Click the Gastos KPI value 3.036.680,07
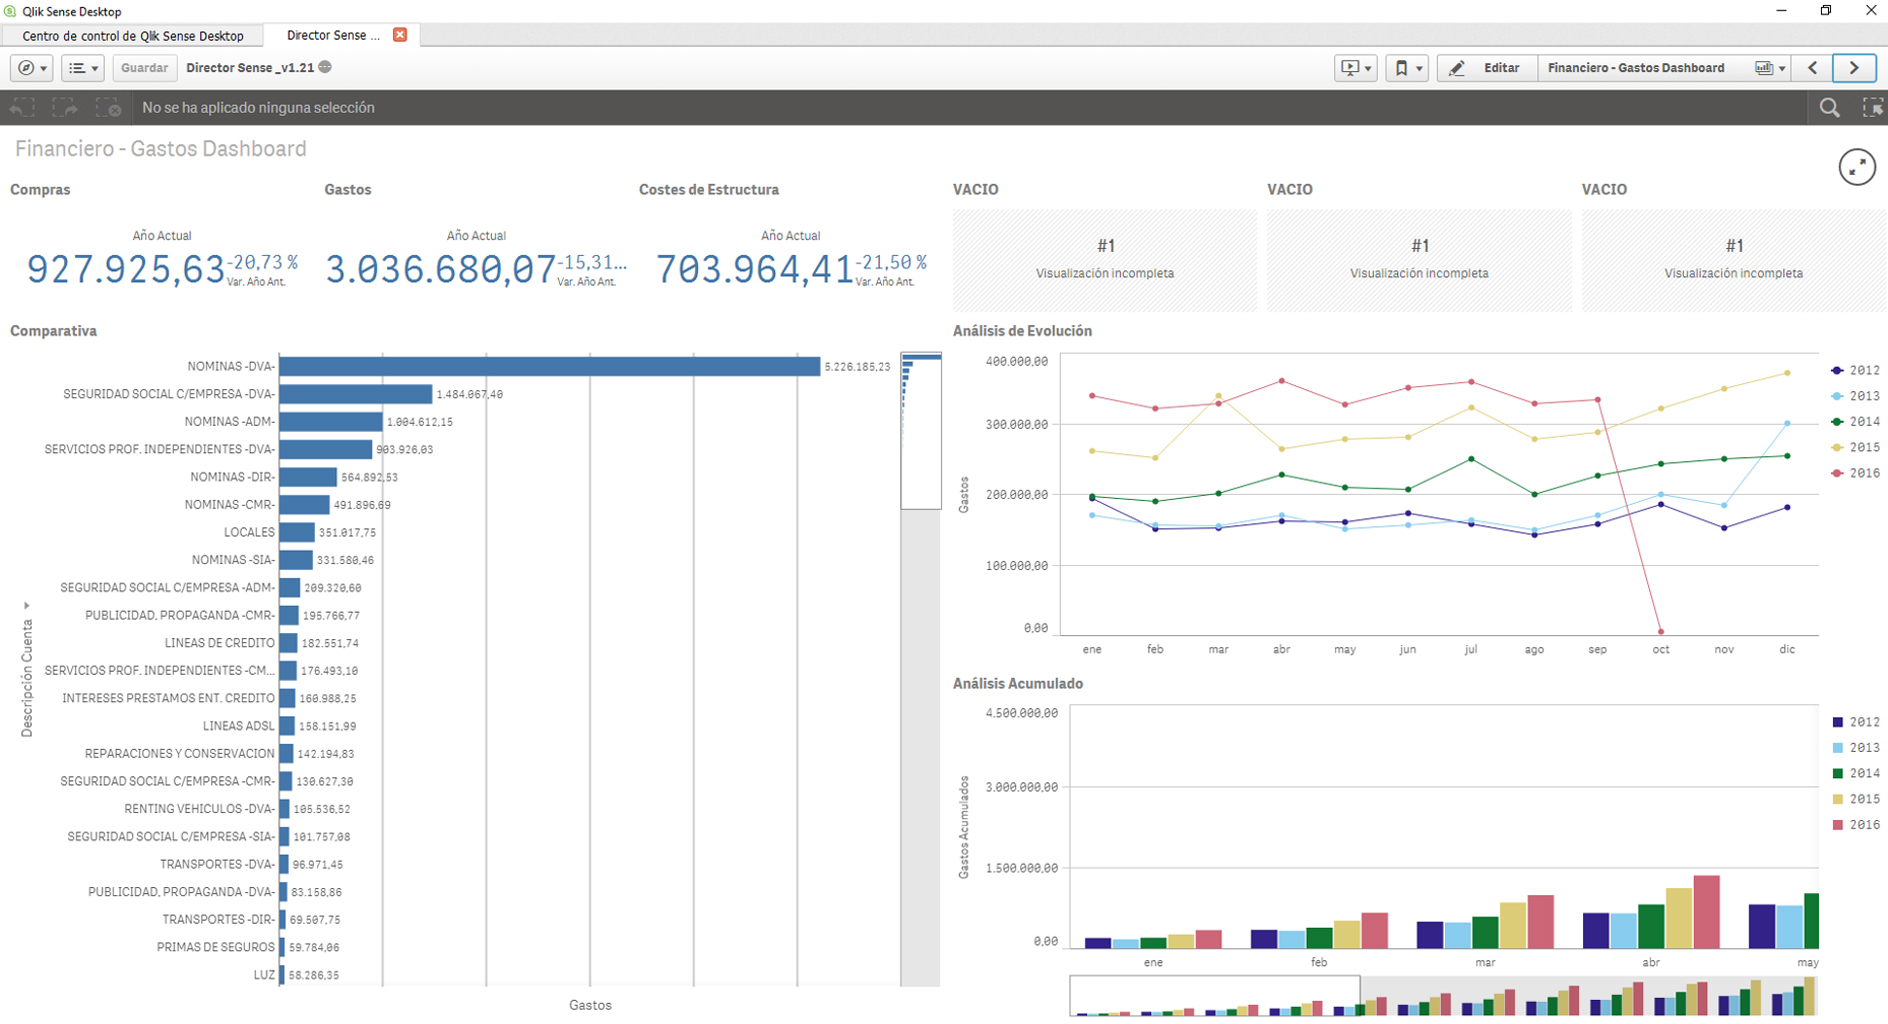Viewport: 1888px width, 1024px height. coord(441,269)
